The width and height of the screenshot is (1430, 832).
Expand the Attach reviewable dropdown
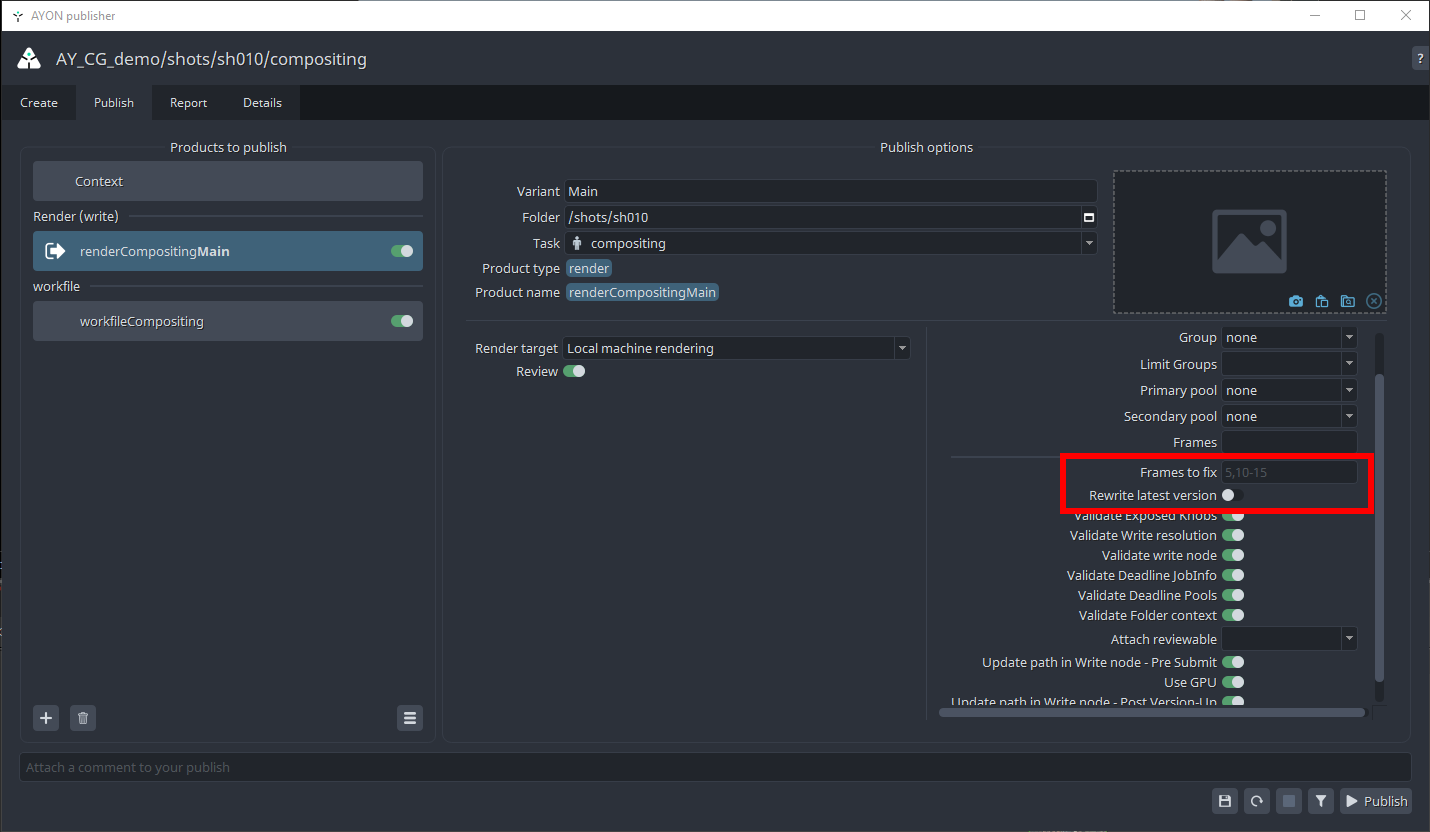coord(1290,639)
